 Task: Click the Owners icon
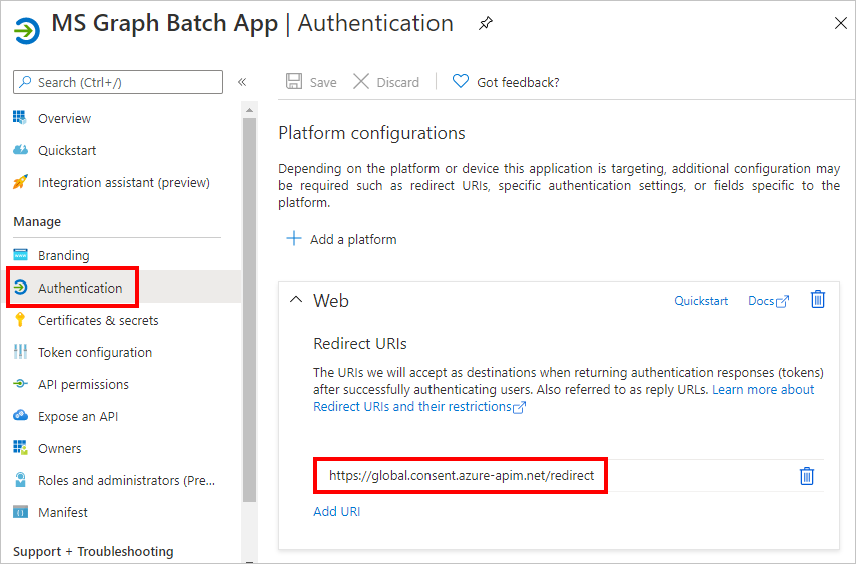[20, 448]
